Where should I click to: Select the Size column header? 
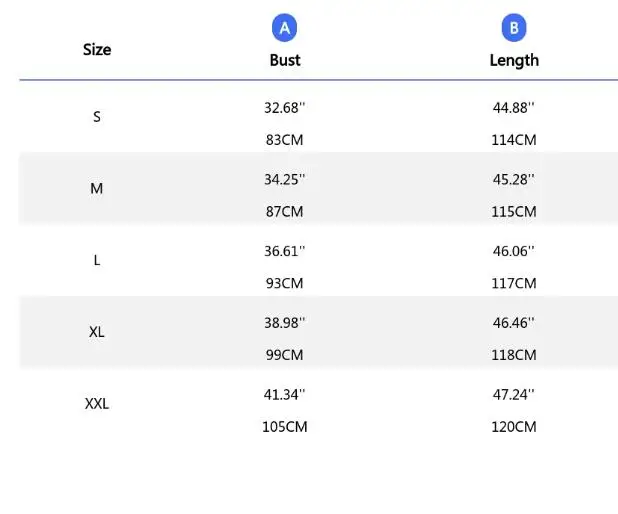click(97, 49)
